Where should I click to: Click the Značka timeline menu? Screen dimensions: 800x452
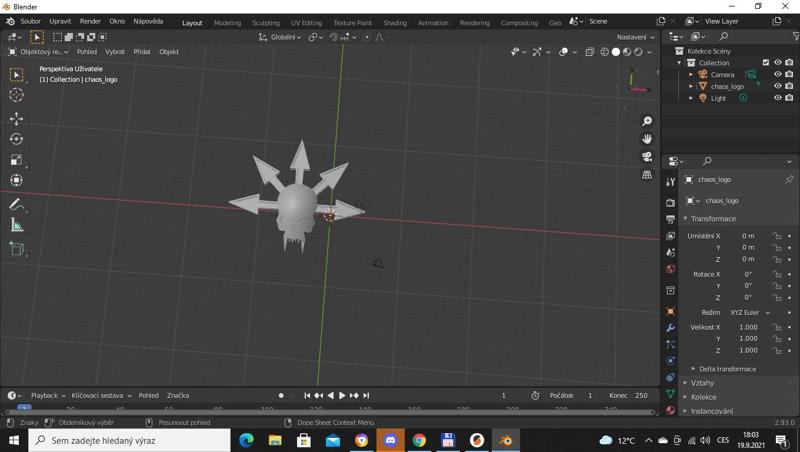point(178,395)
